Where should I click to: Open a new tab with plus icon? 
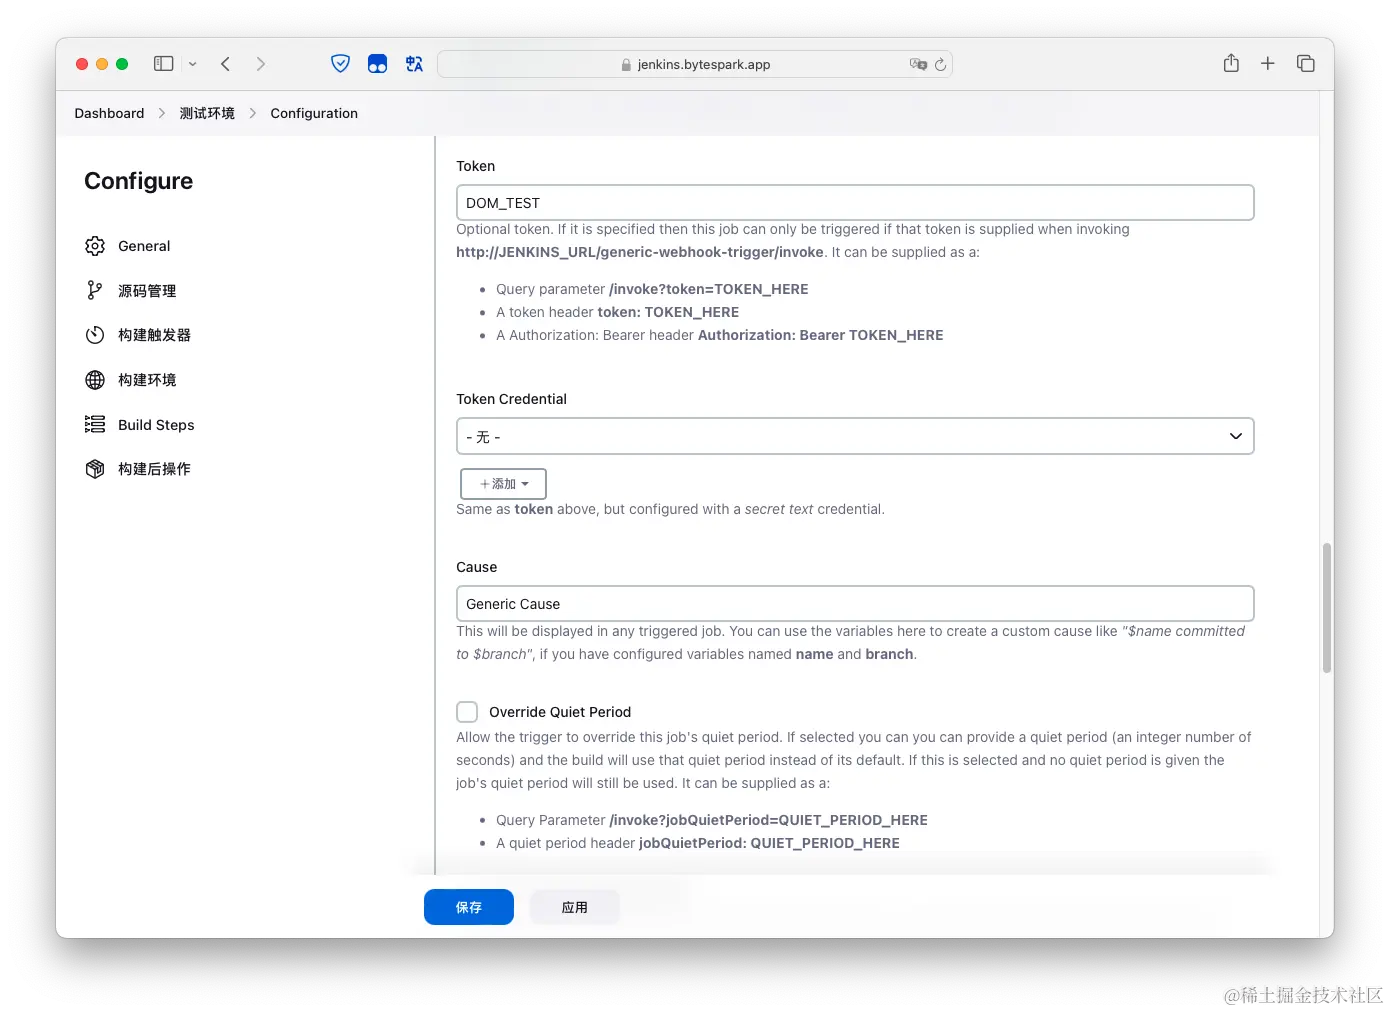[1268, 64]
